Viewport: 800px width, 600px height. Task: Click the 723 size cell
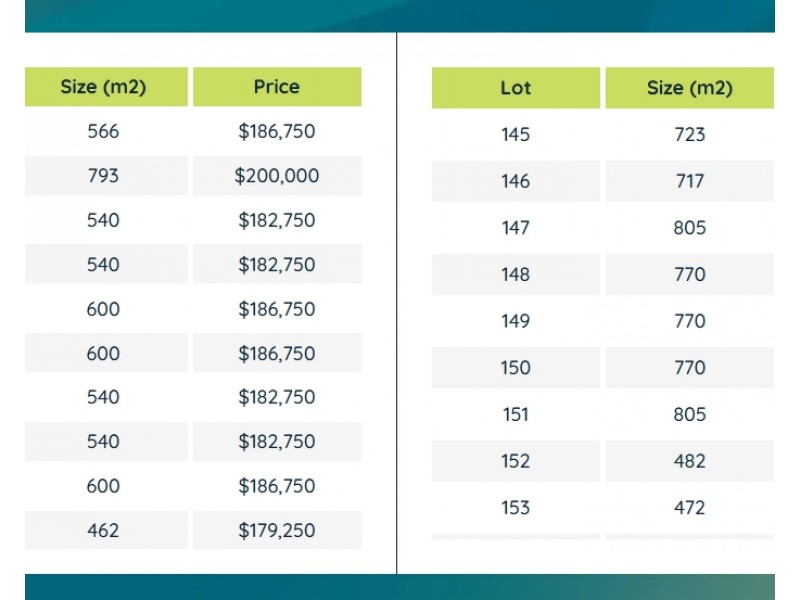pyautogui.click(x=690, y=135)
